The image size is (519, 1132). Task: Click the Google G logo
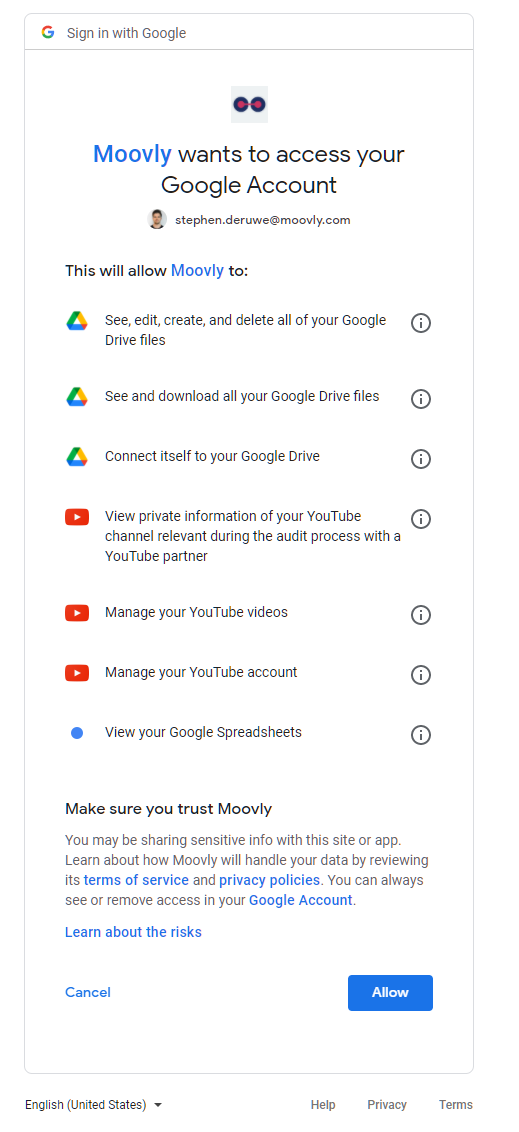[48, 32]
